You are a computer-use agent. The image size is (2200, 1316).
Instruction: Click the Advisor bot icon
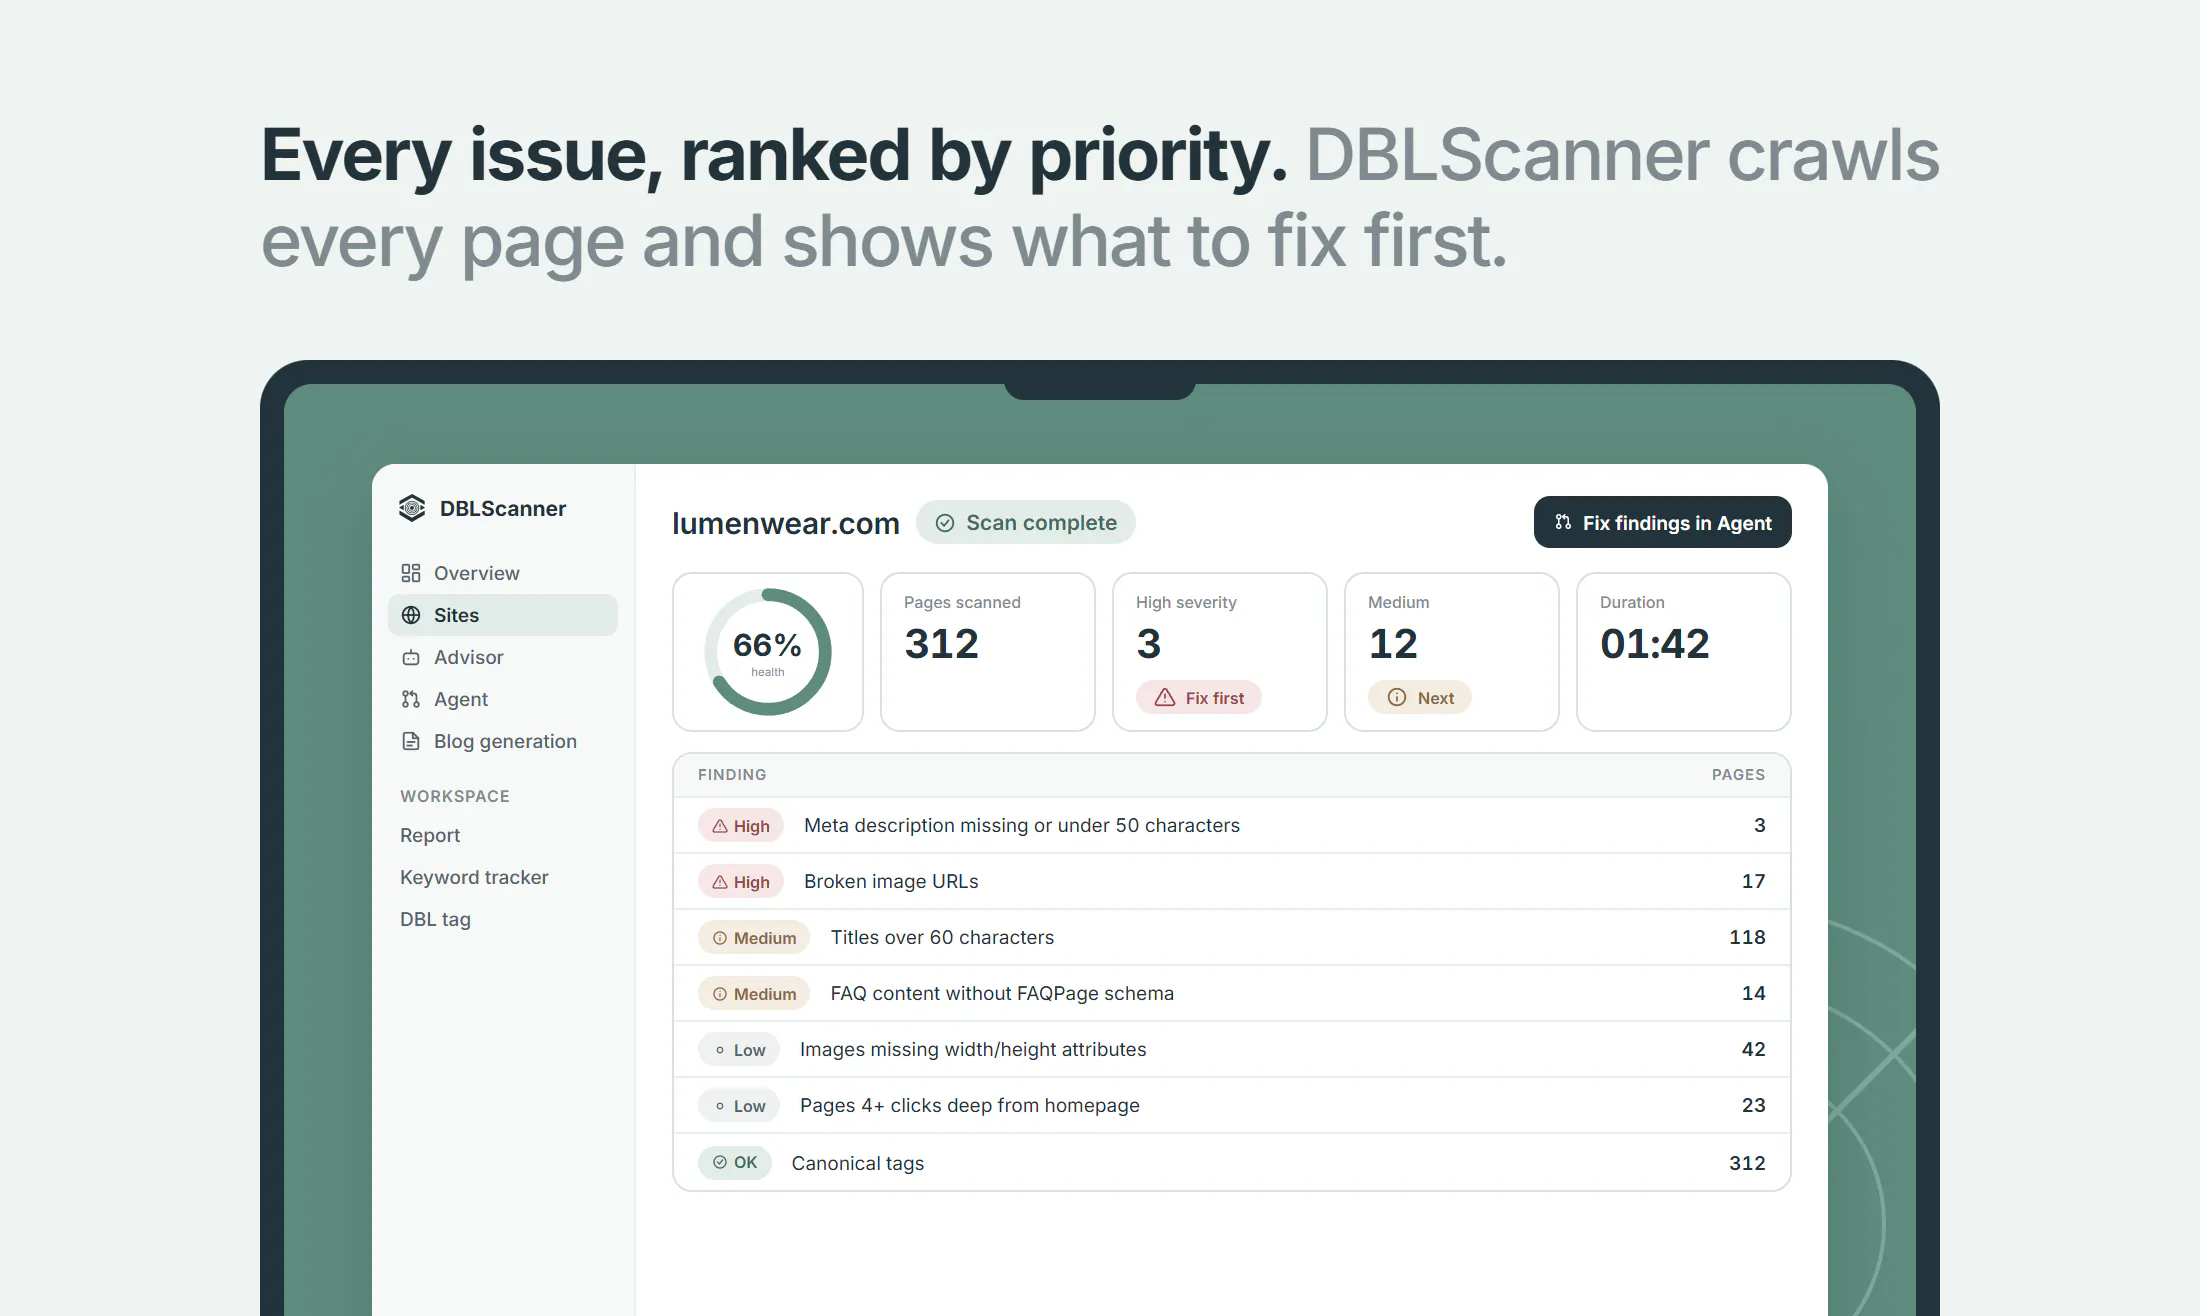(x=411, y=657)
